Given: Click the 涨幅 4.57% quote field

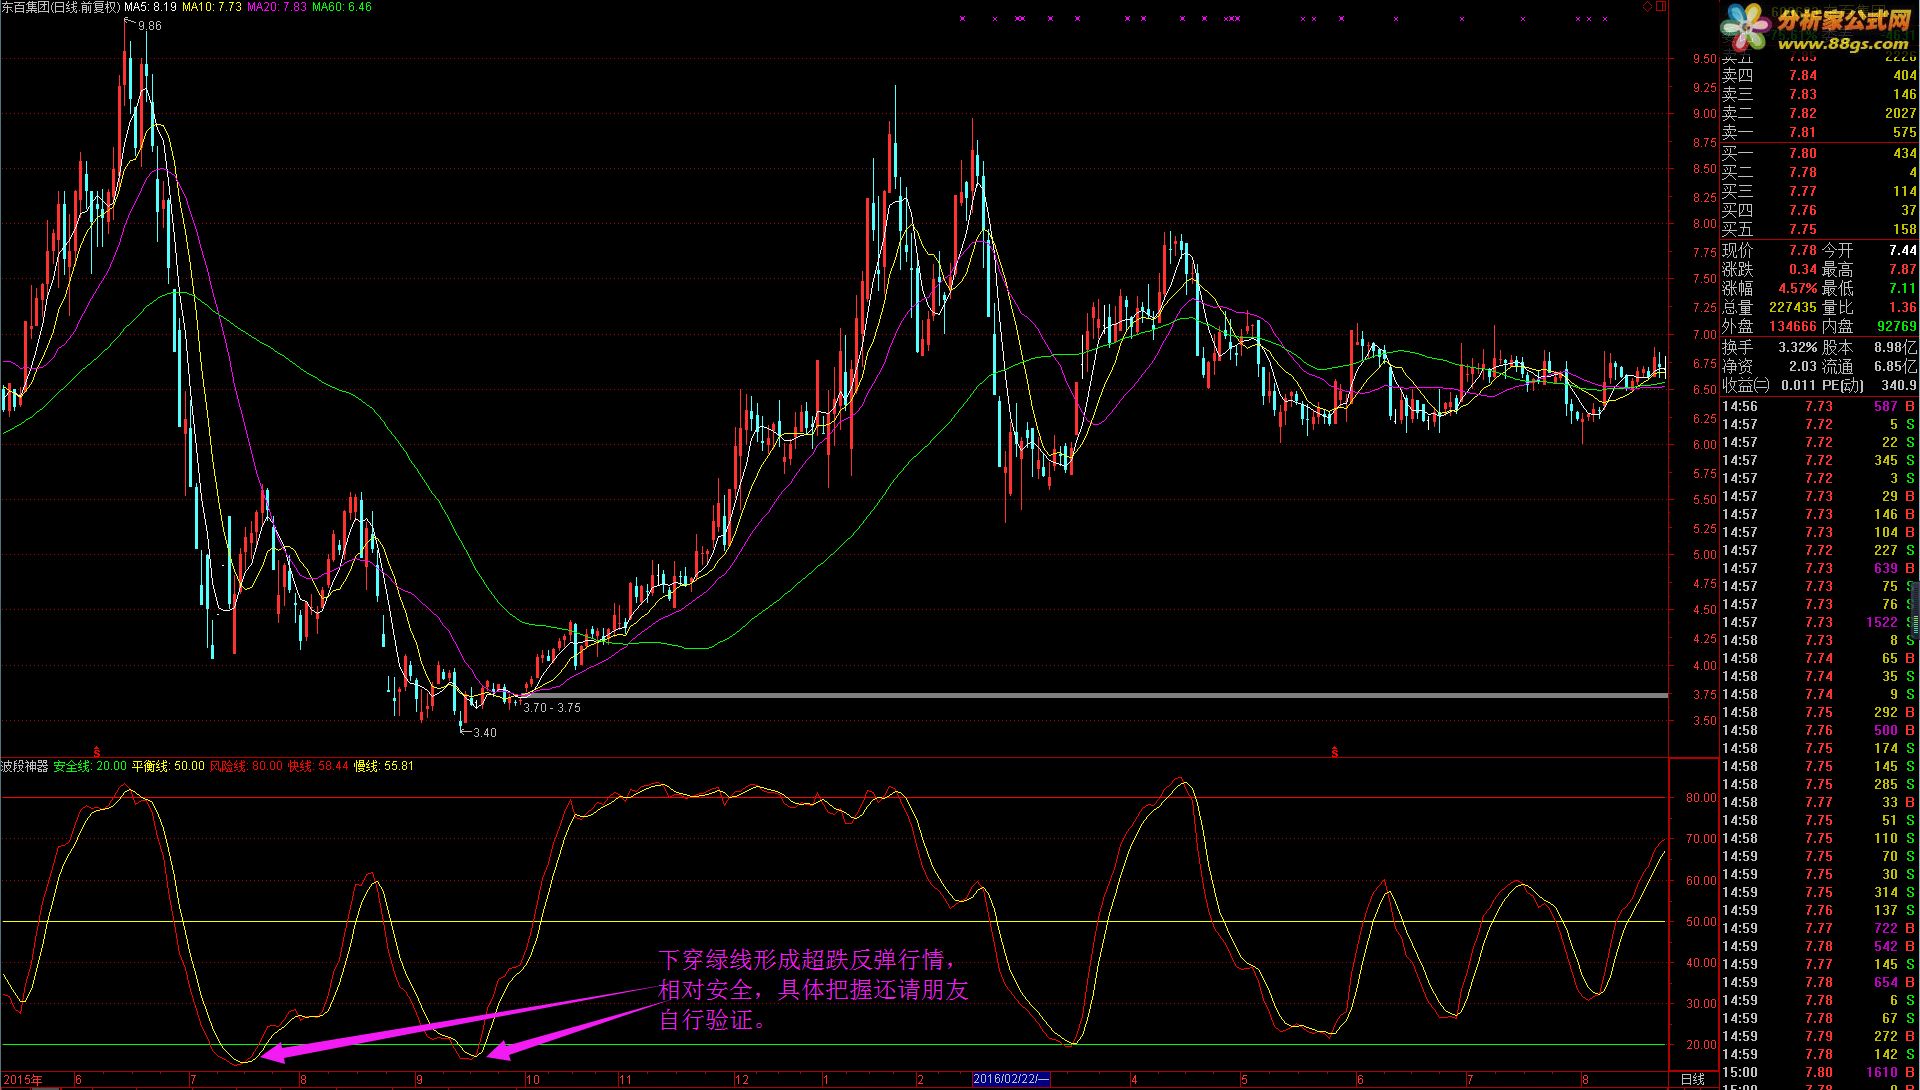Looking at the screenshot, I should click(x=1769, y=288).
